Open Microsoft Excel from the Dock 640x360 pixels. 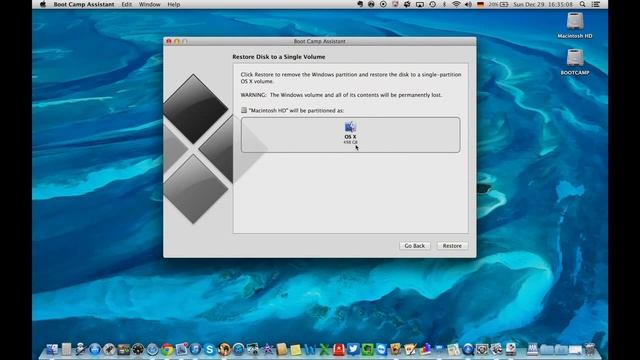pyautogui.click(x=324, y=349)
